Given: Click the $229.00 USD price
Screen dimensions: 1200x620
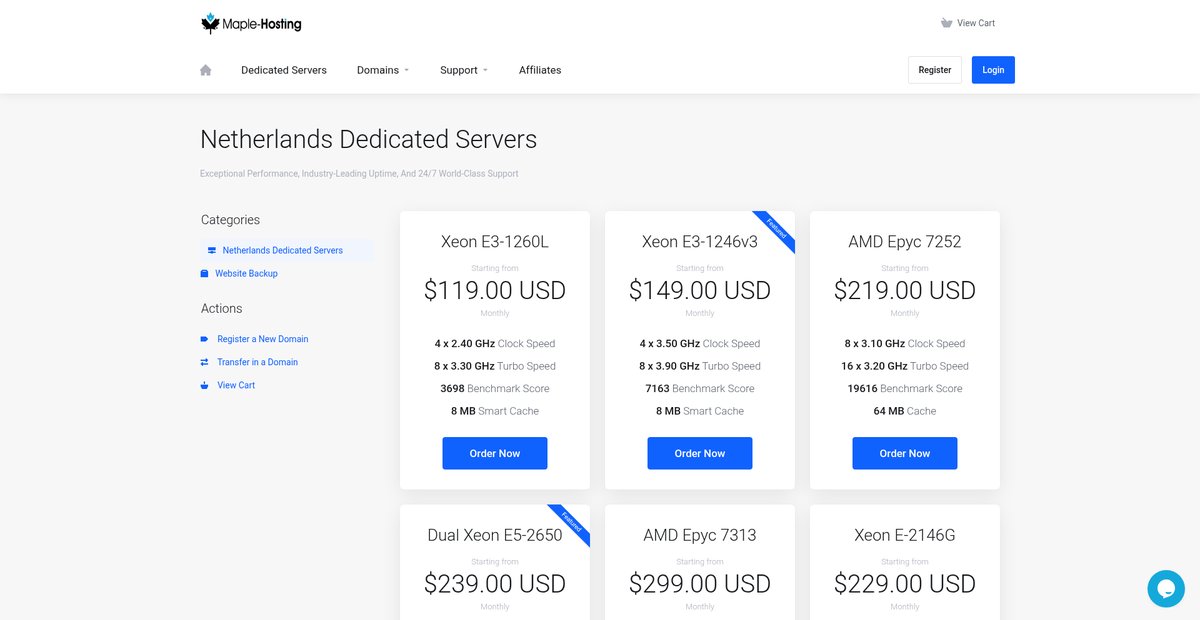Looking at the screenshot, I should point(905,584).
